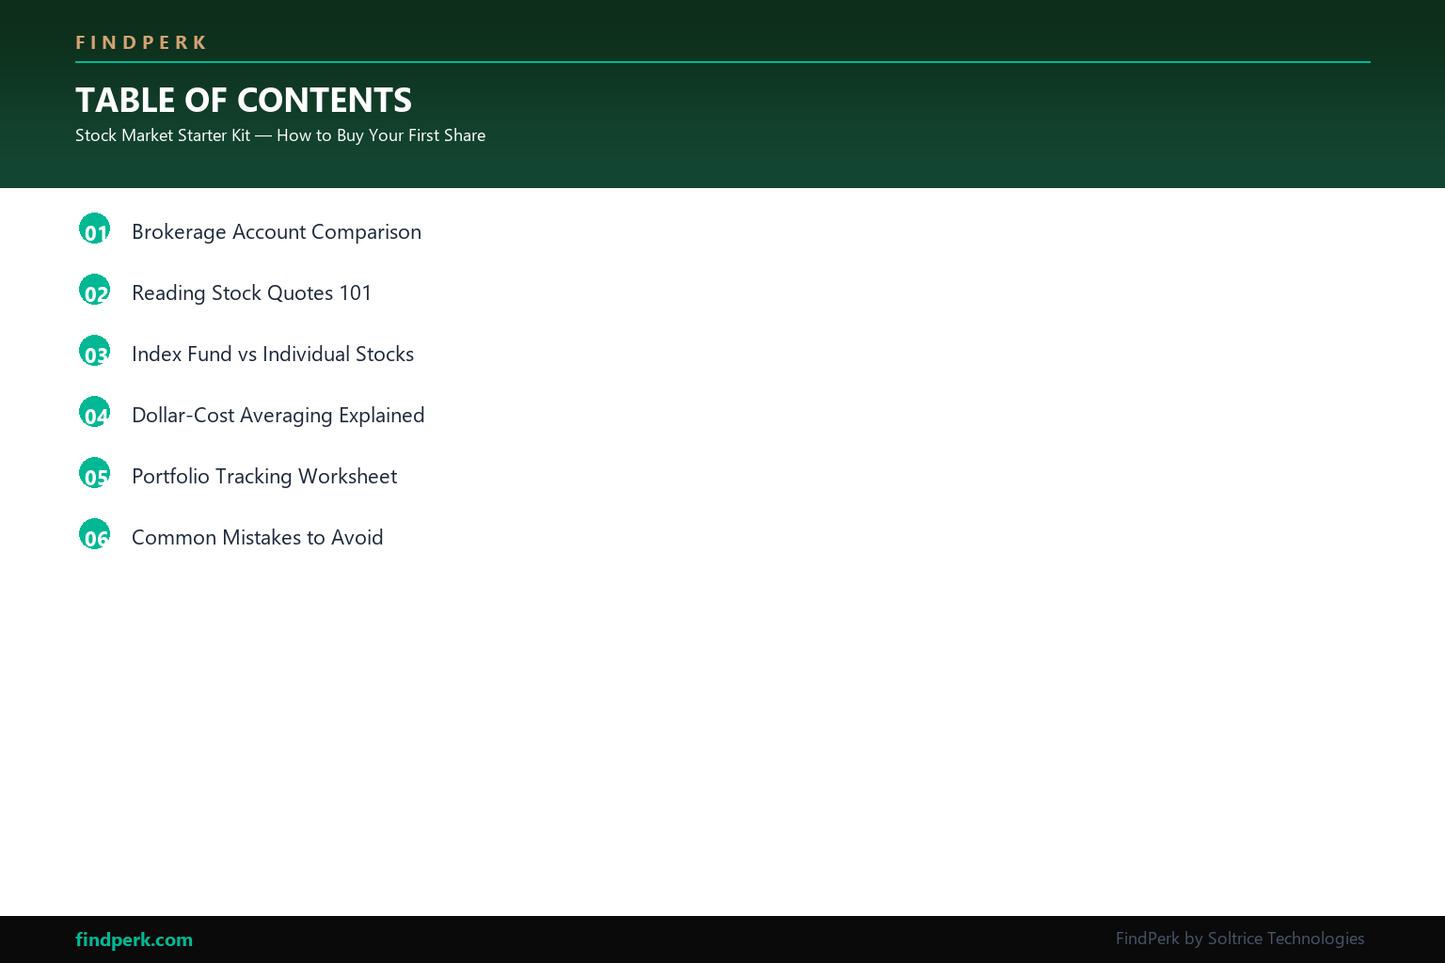Click the 05 number badge
The width and height of the screenshot is (1445, 963).
coord(94,473)
